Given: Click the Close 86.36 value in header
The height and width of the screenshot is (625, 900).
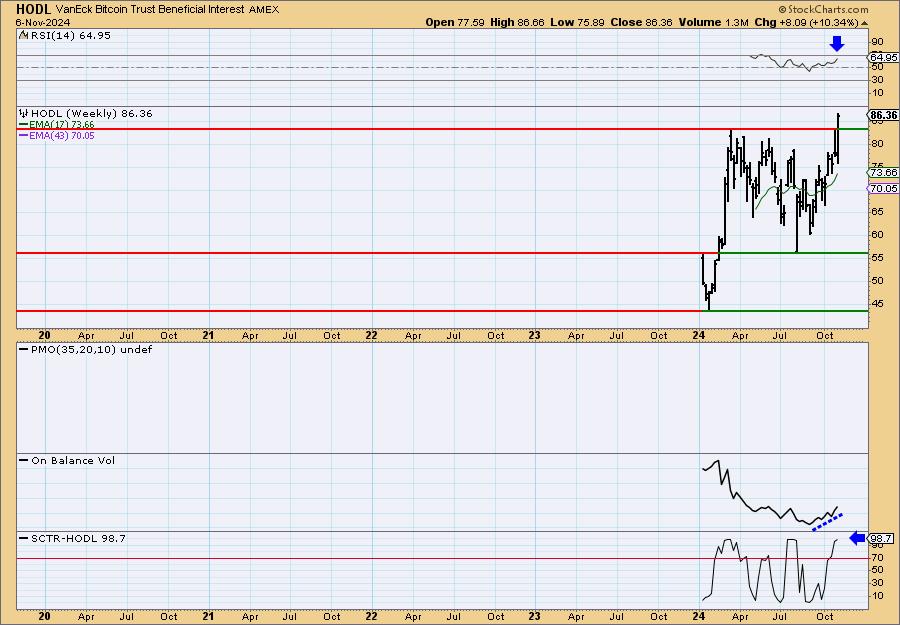Looking at the screenshot, I should (641, 22).
